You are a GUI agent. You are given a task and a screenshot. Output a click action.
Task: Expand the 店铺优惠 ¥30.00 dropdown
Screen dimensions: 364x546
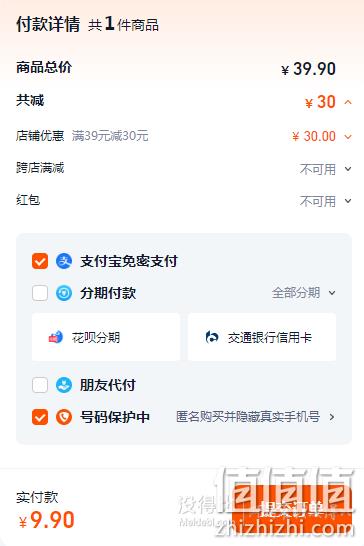tap(348, 136)
